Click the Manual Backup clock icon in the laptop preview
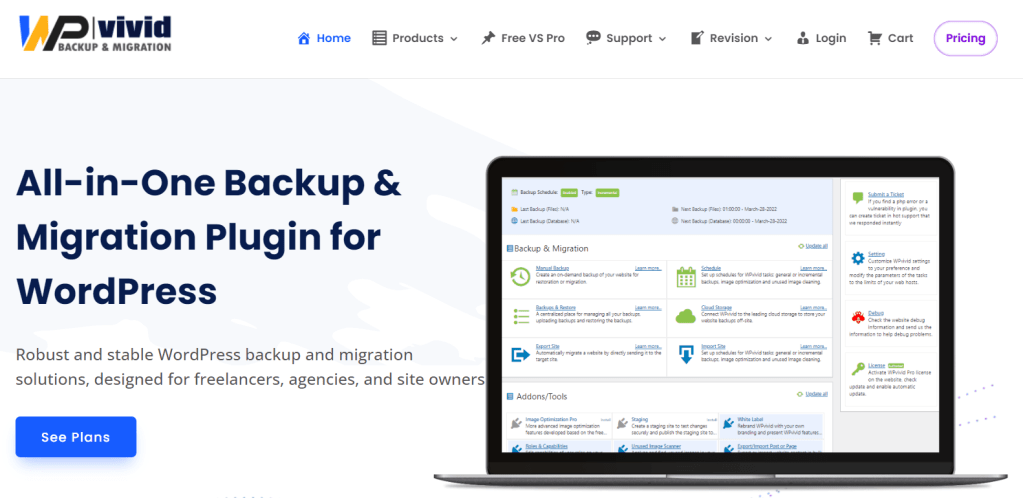The width and height of the screenshot is (1023, 498). 520,276
